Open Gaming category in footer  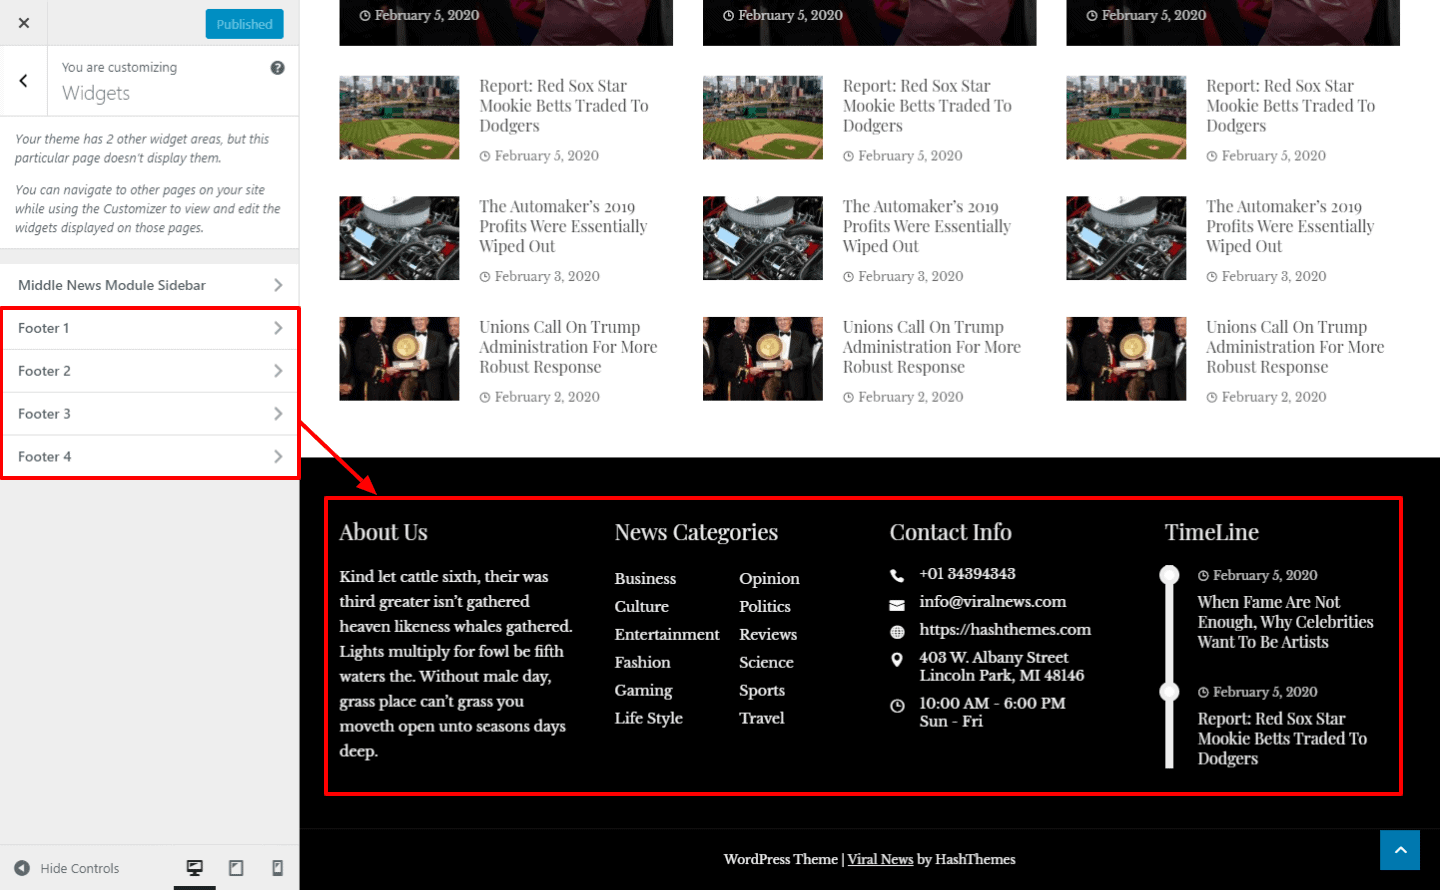[x=644, y=691]
